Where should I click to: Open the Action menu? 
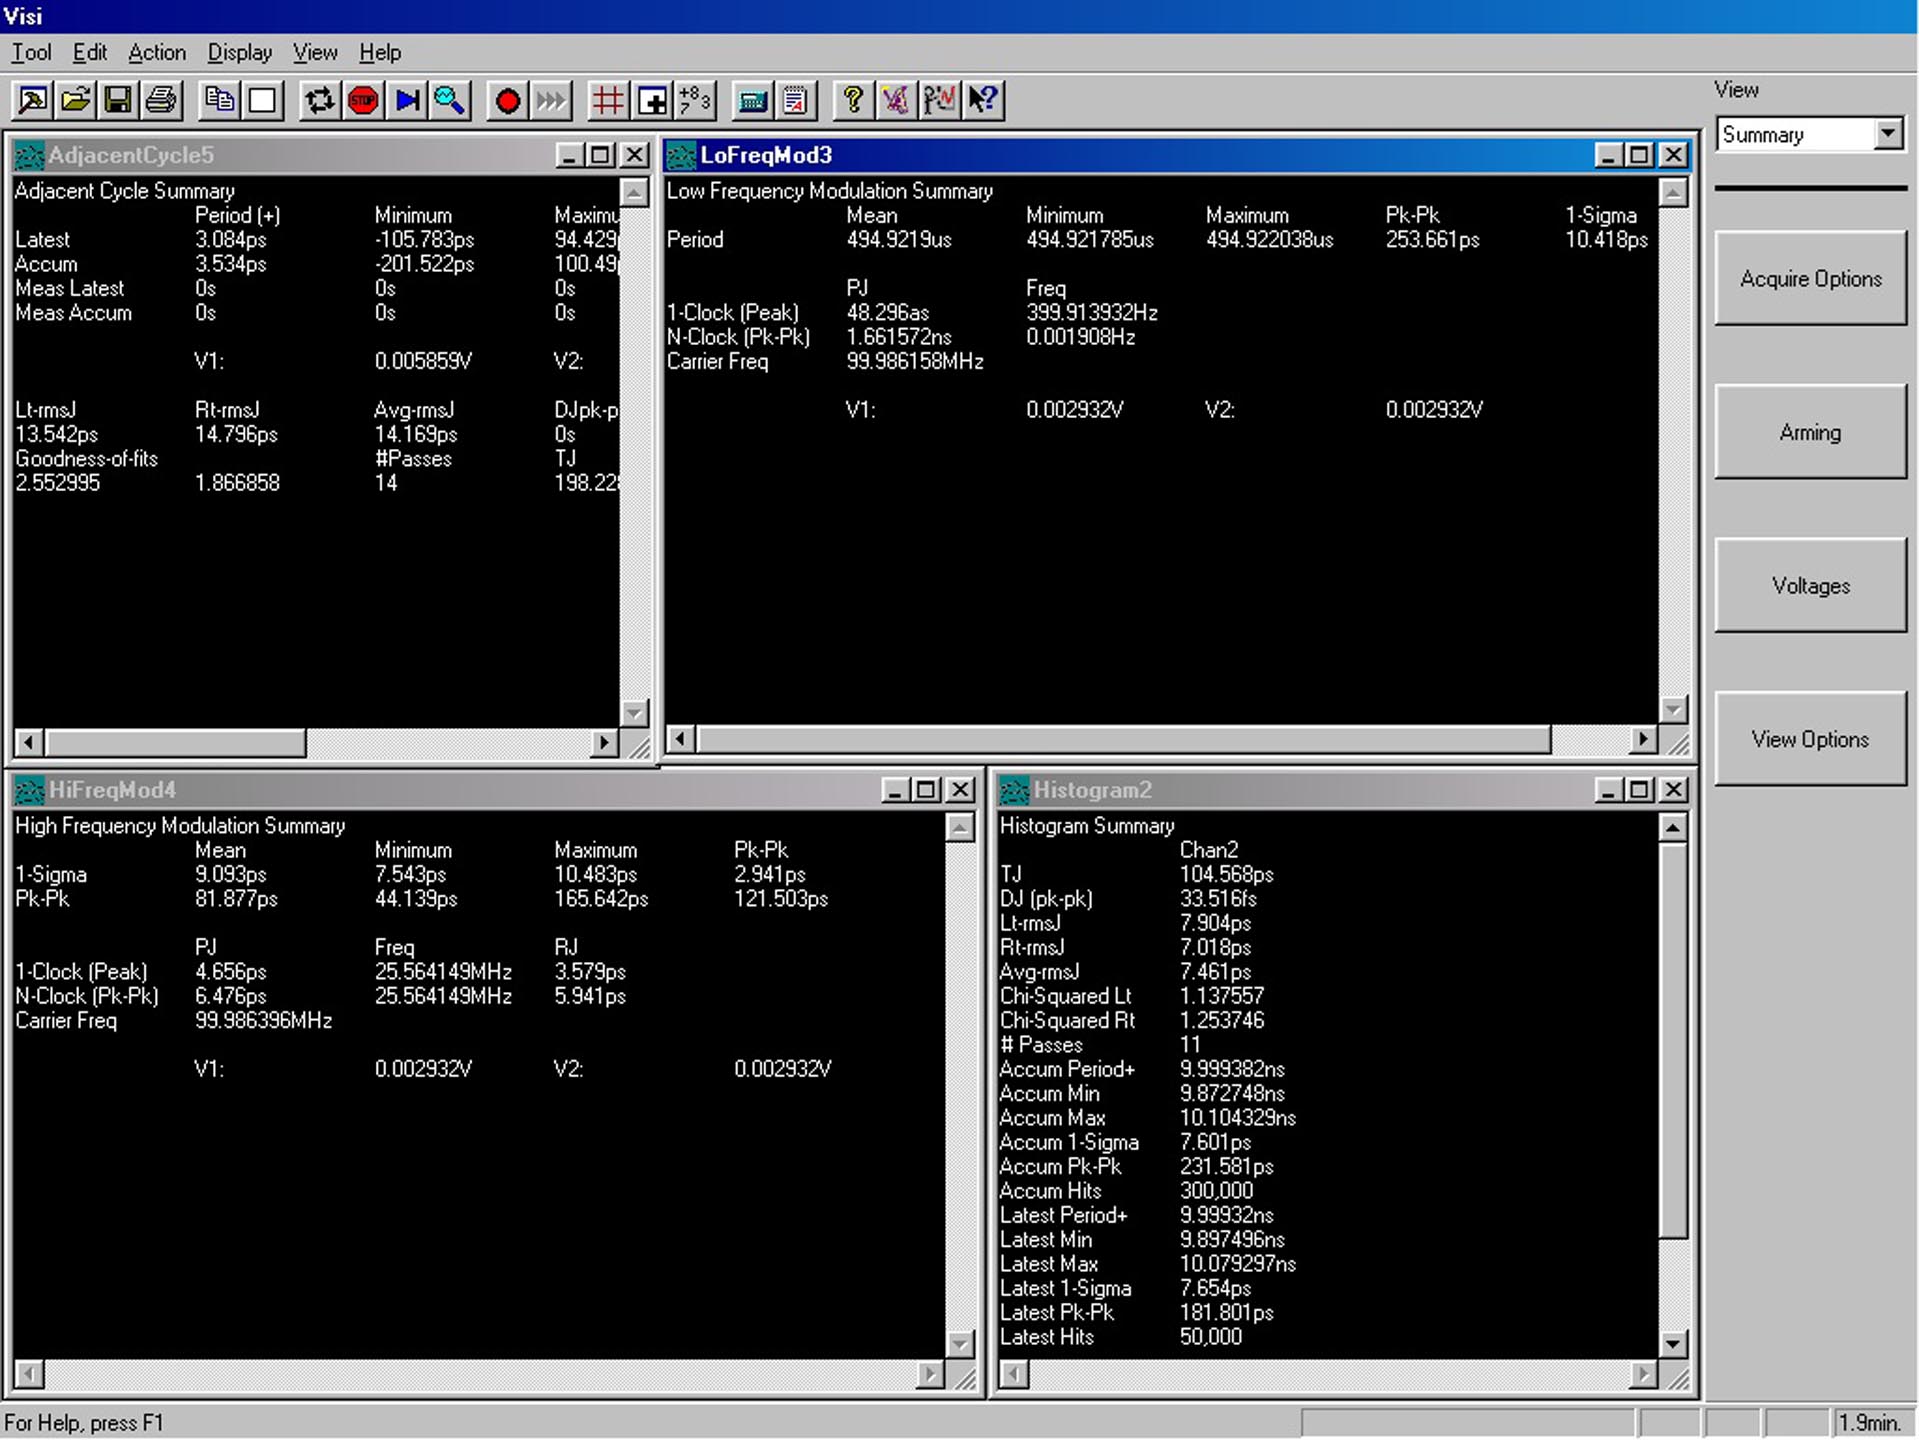click(x=157, y=53)
